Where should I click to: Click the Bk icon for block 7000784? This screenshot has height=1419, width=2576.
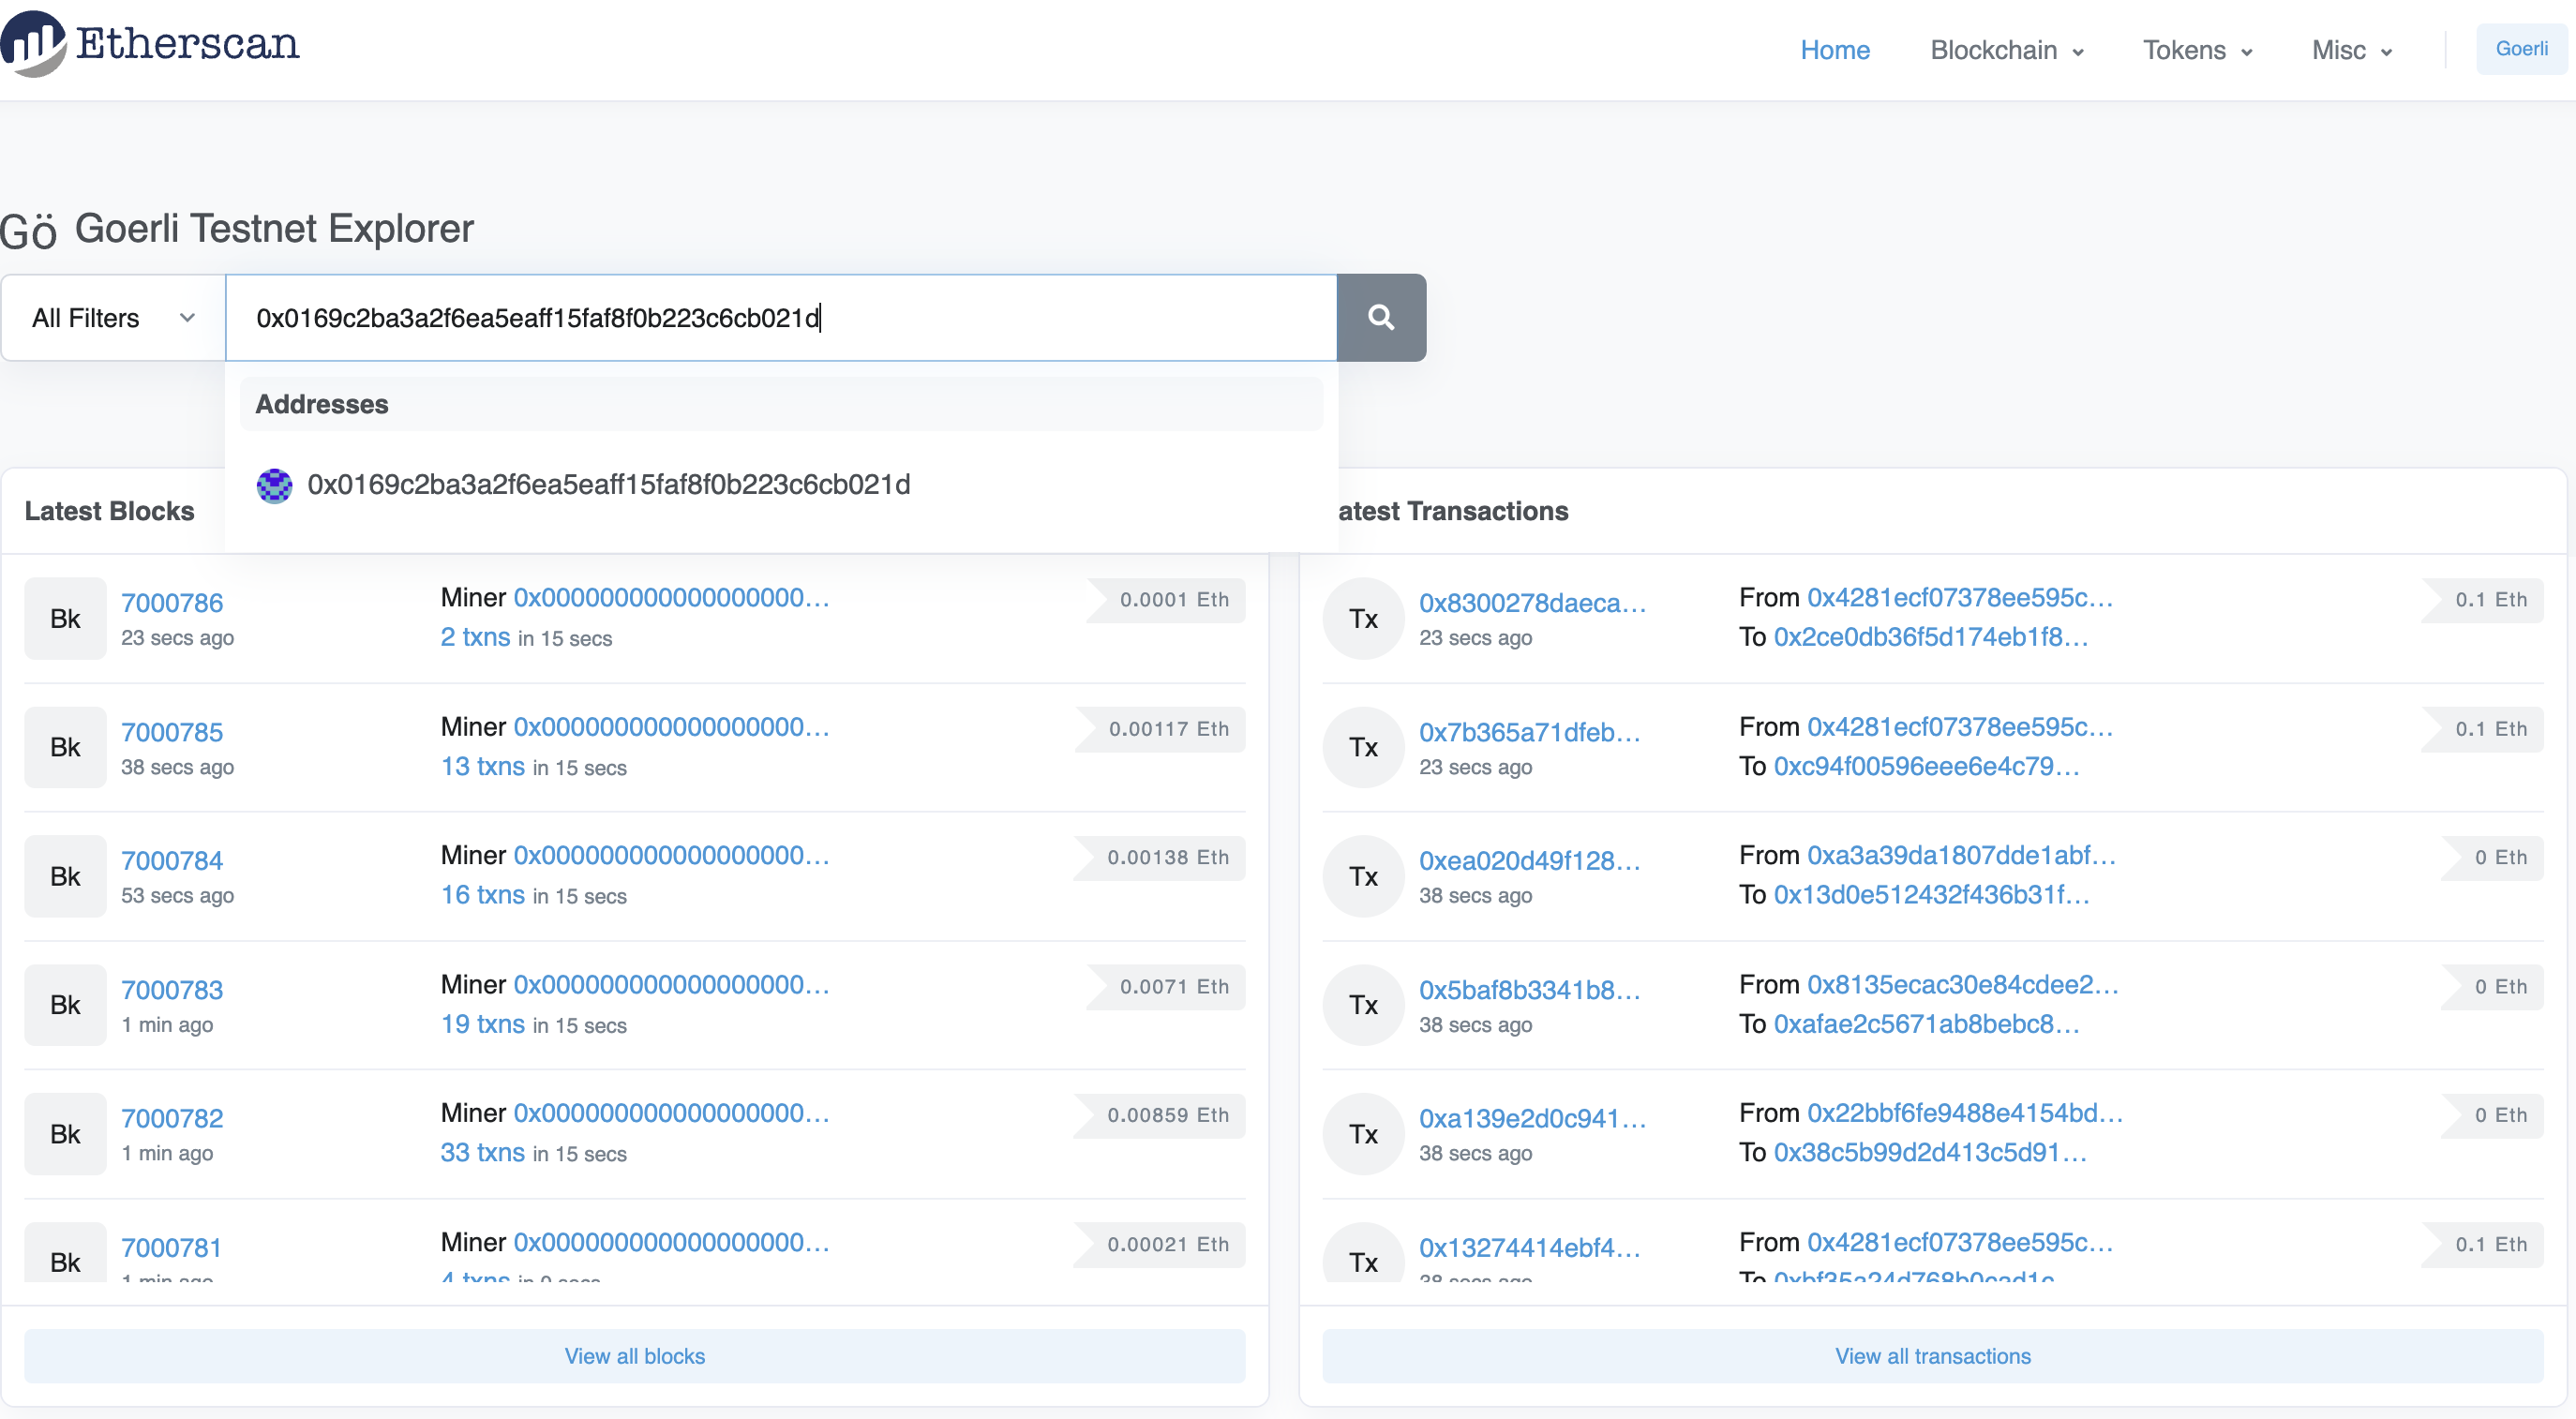pyautogui.click(x=65, y=876)
